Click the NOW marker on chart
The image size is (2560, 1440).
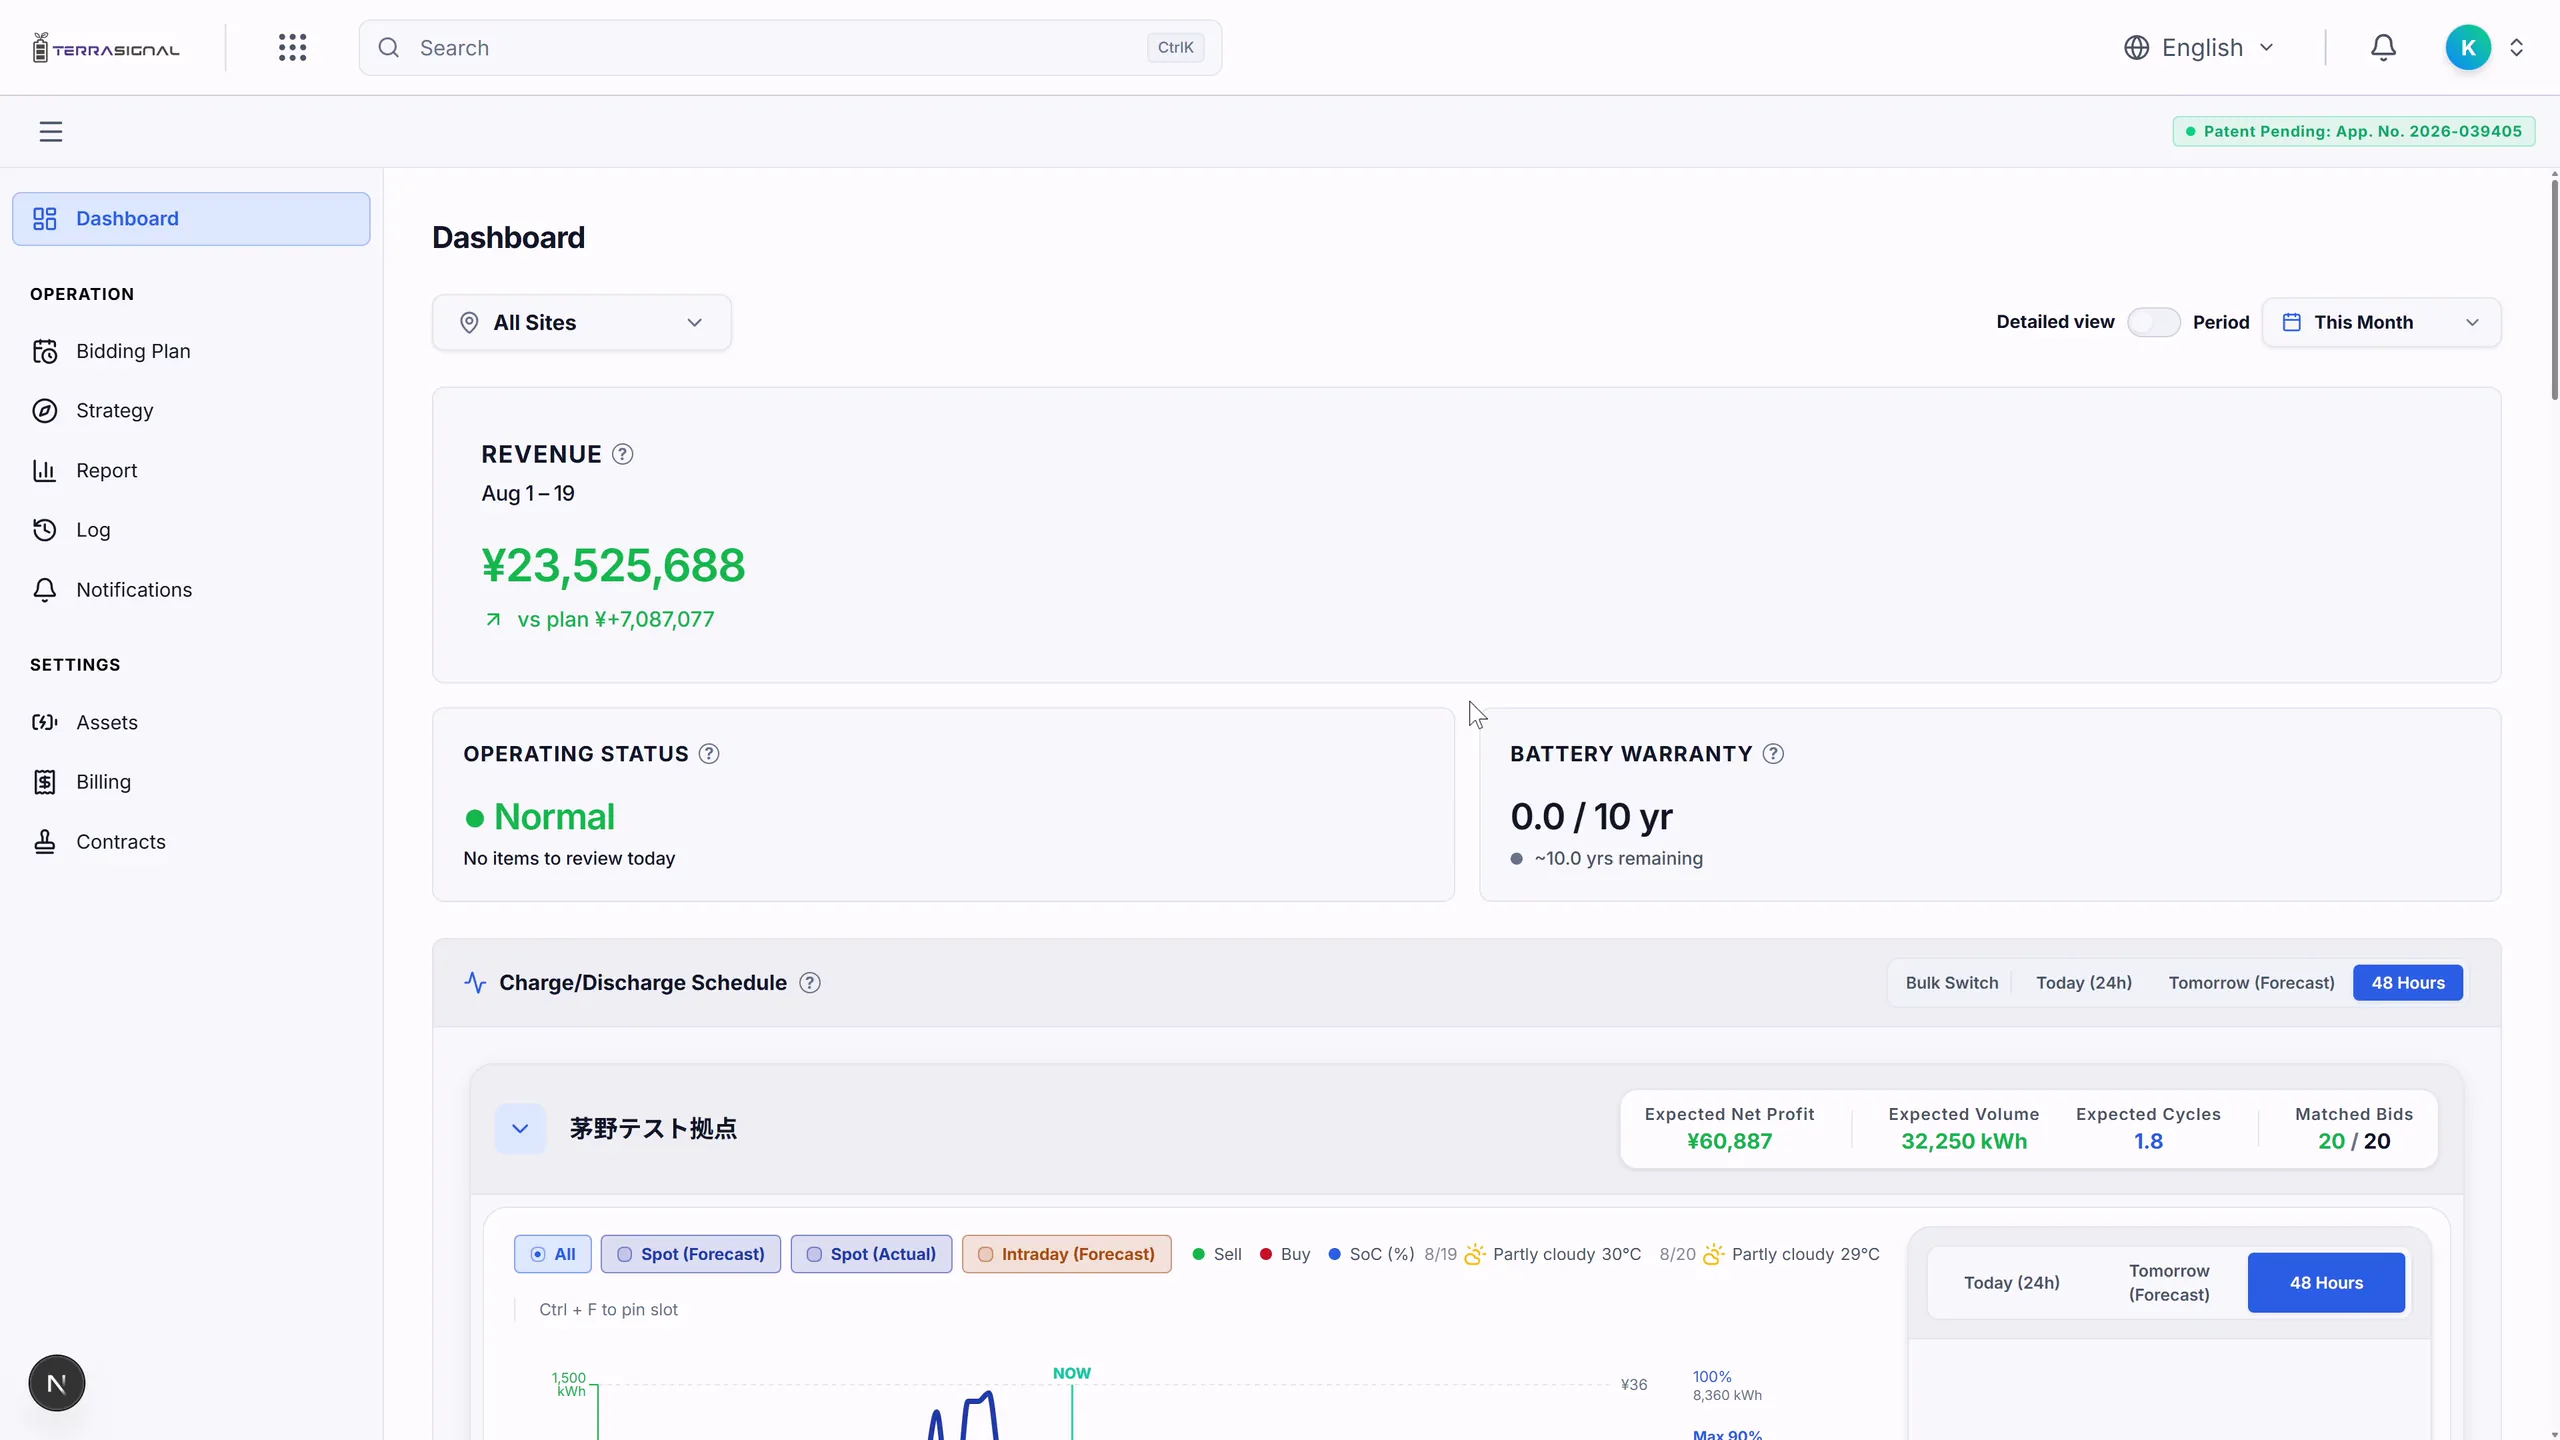pos(1071,1373)
